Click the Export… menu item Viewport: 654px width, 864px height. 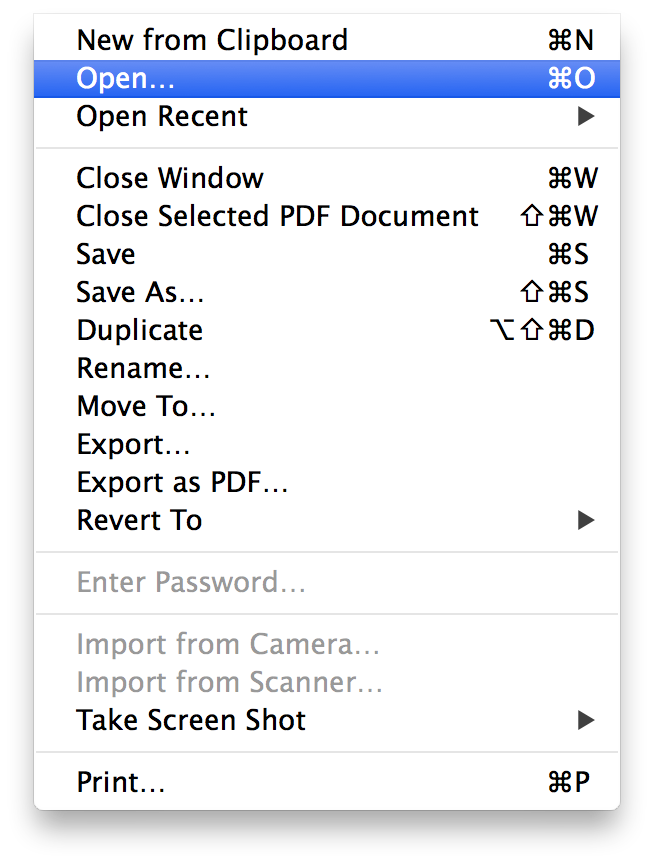point(133,444)
